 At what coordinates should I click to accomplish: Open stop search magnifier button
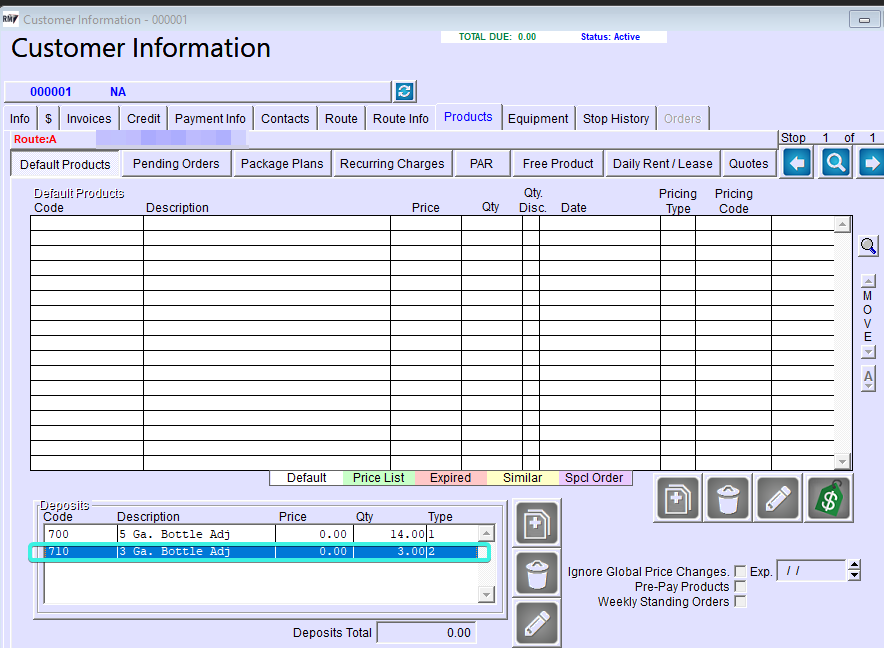[835, 163]
